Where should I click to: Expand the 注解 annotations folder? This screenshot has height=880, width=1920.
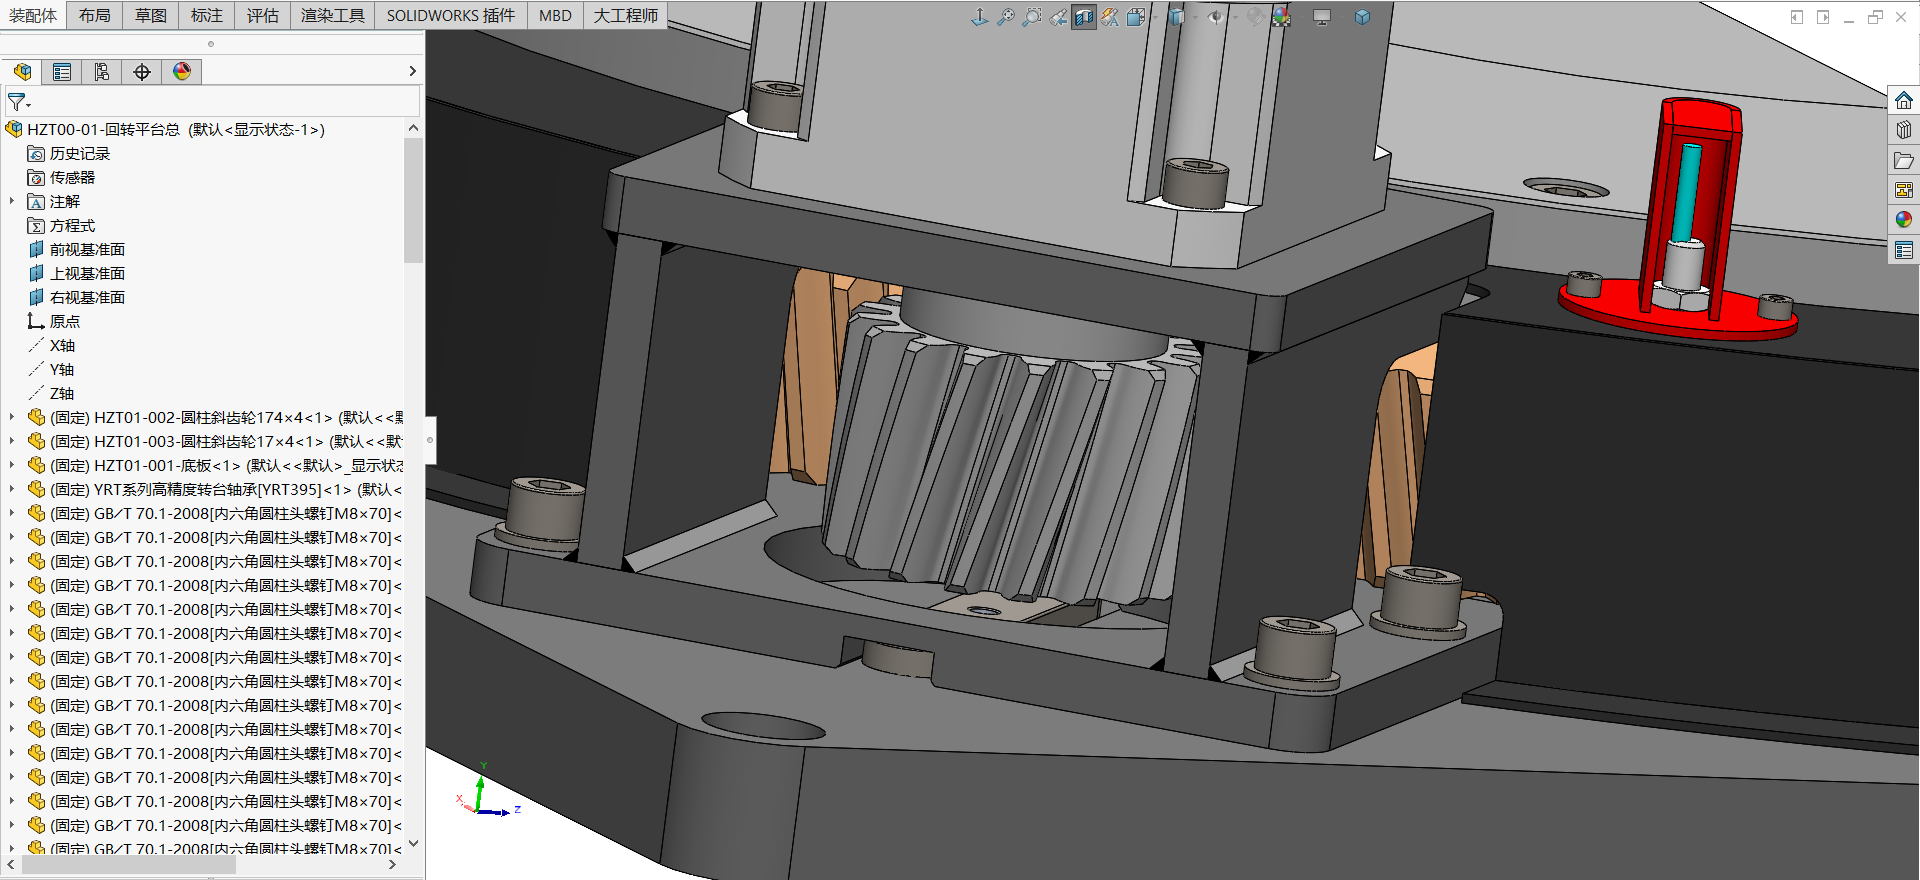pos(12,202)
